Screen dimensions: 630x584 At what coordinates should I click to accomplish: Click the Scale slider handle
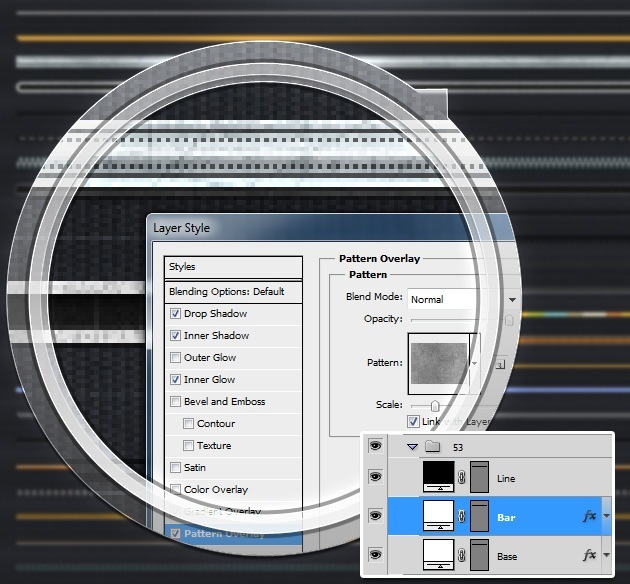coord(434,406)
